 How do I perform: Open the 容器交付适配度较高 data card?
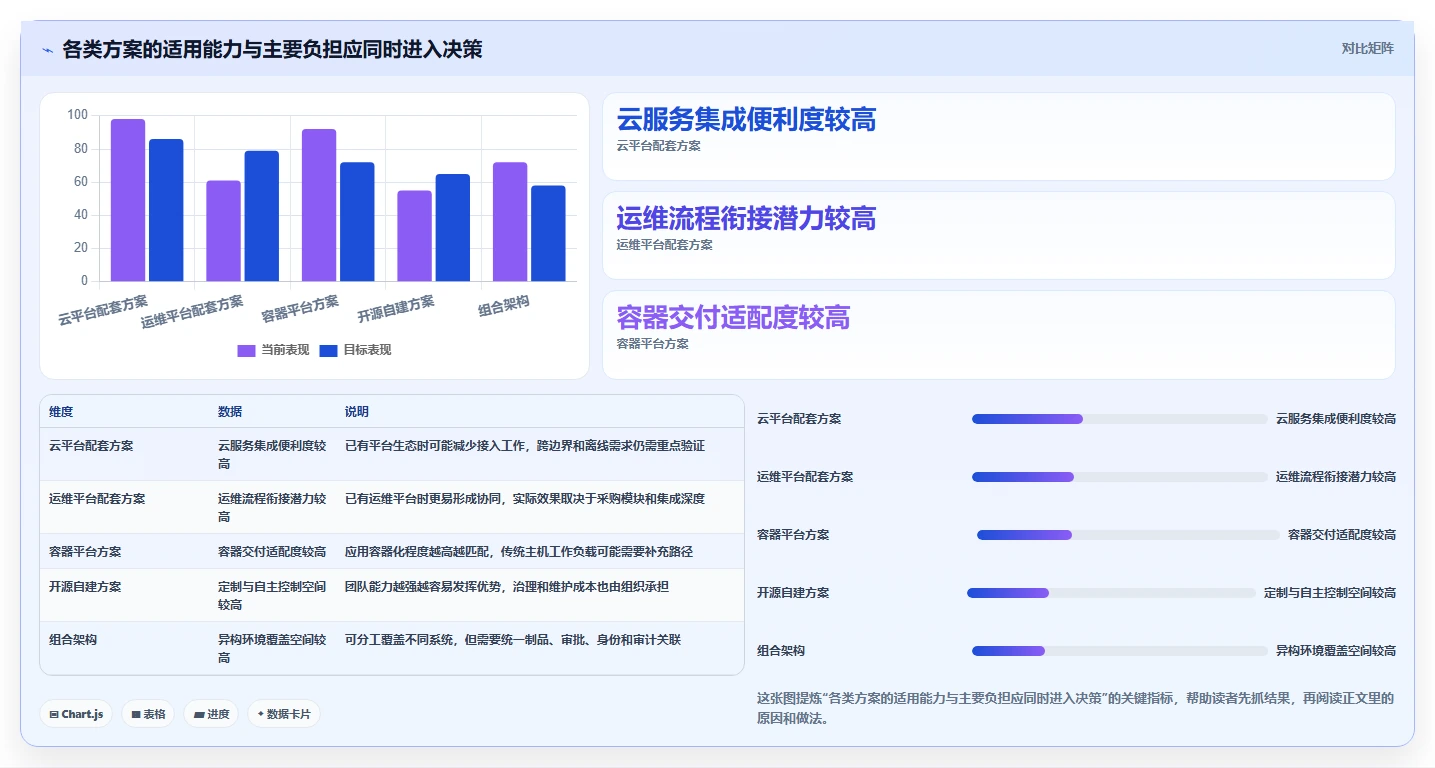(x=998, y=335)
